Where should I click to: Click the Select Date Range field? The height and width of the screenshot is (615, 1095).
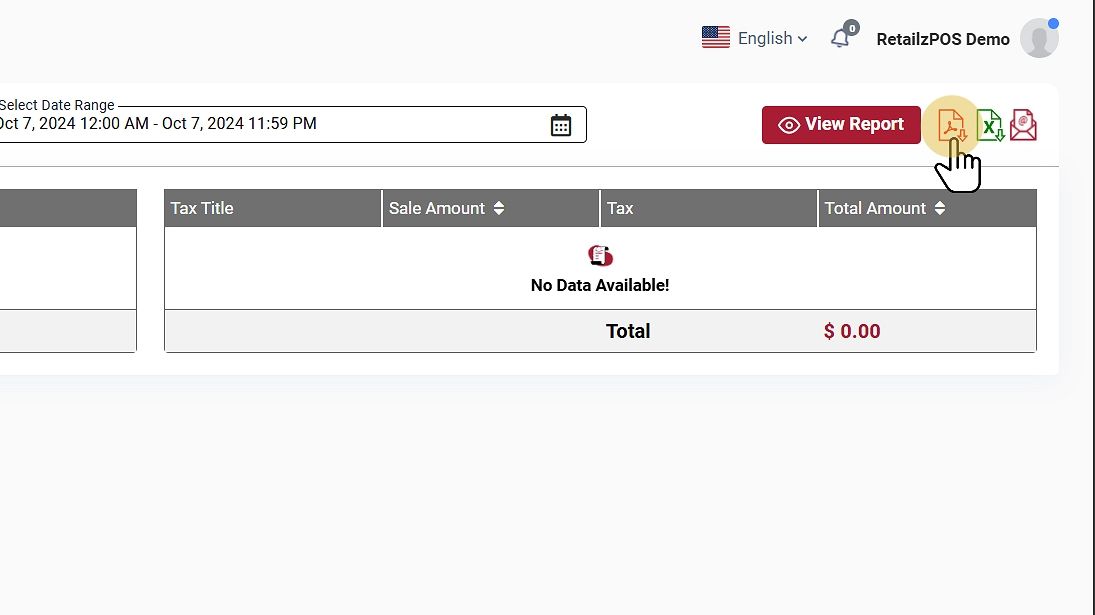(270, 124)
